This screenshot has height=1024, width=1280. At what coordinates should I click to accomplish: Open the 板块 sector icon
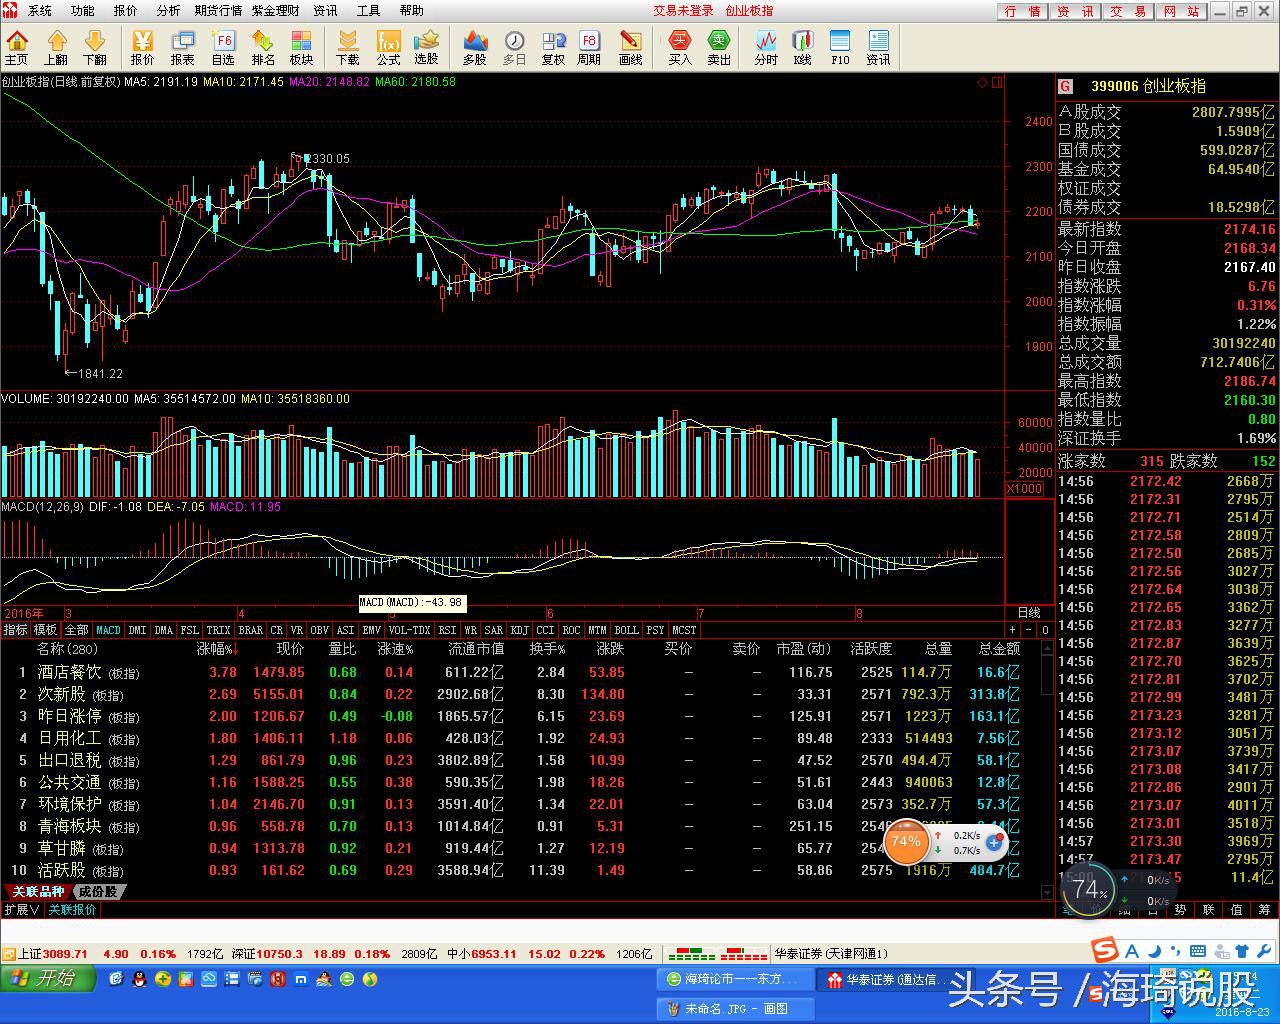point(301,47)
